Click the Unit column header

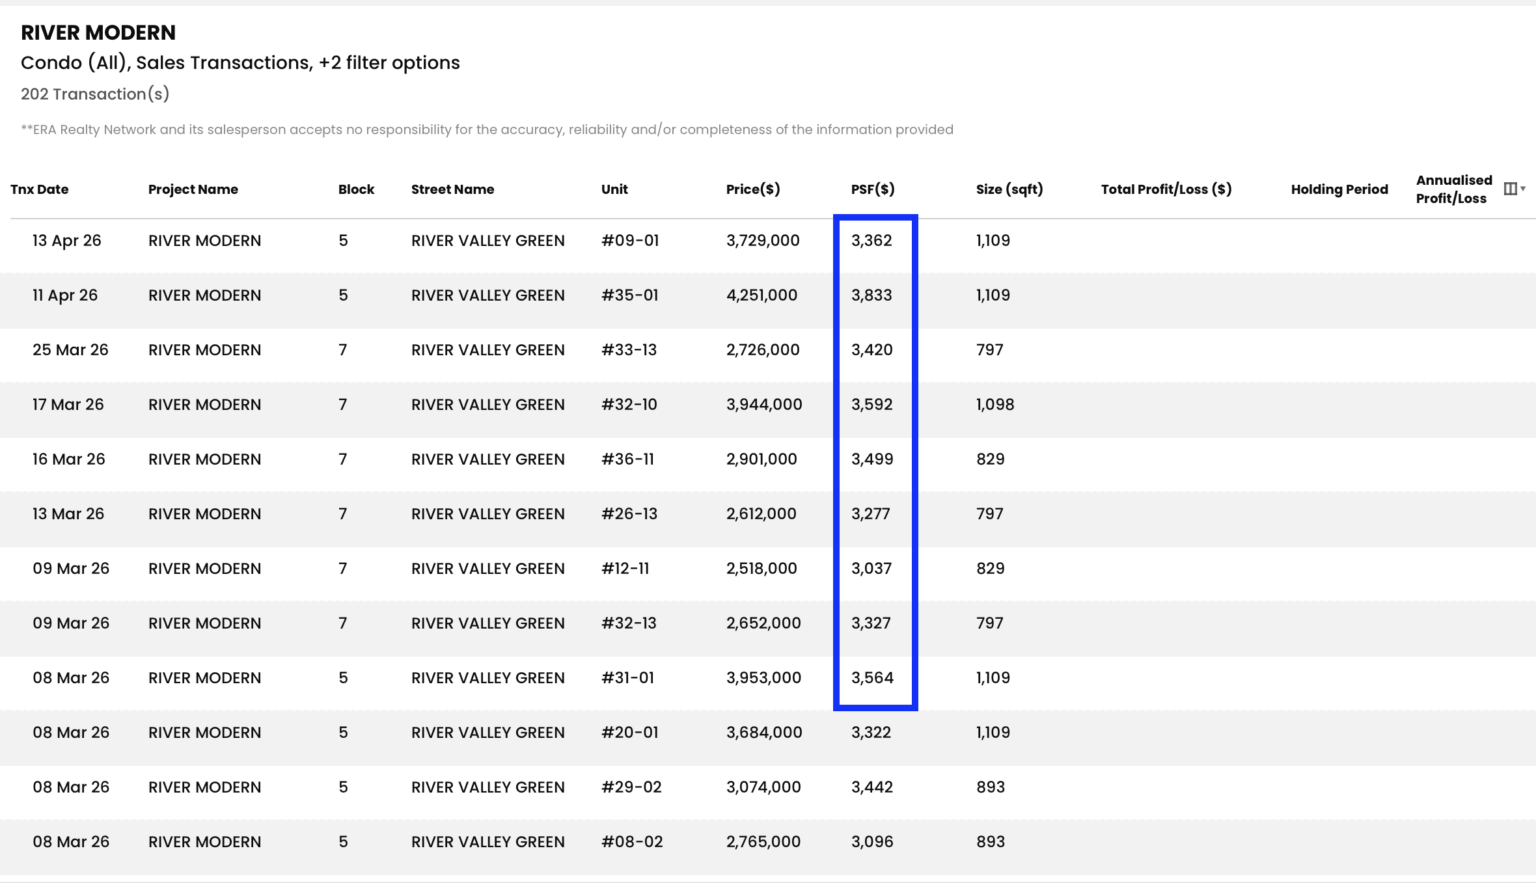615,189
